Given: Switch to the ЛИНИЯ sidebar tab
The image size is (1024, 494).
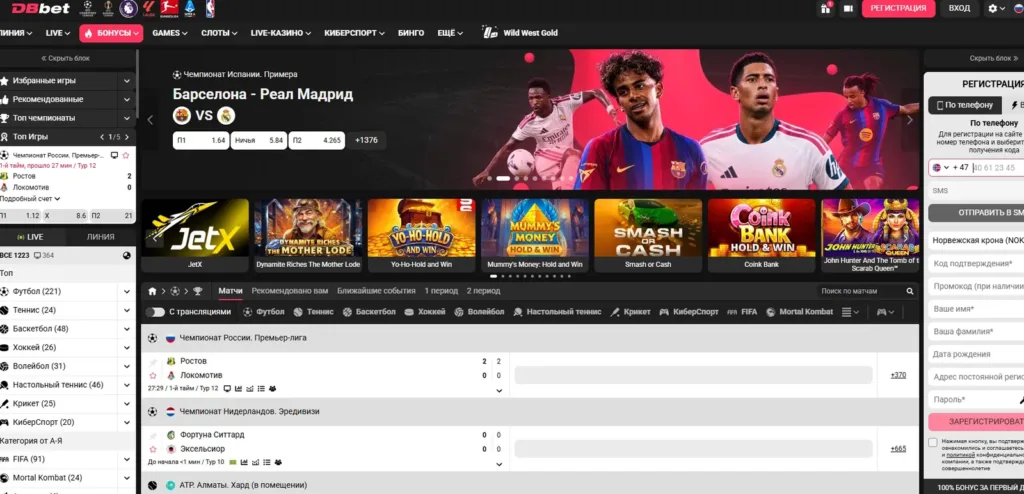Looking at the screenshot, I should click(x=101, y=237).
